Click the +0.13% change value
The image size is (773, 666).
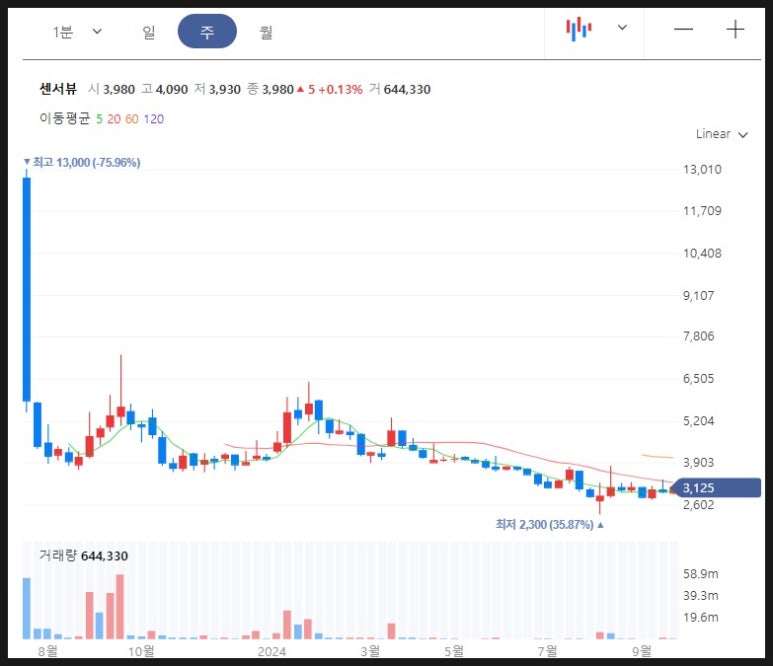tap(340, 89)
